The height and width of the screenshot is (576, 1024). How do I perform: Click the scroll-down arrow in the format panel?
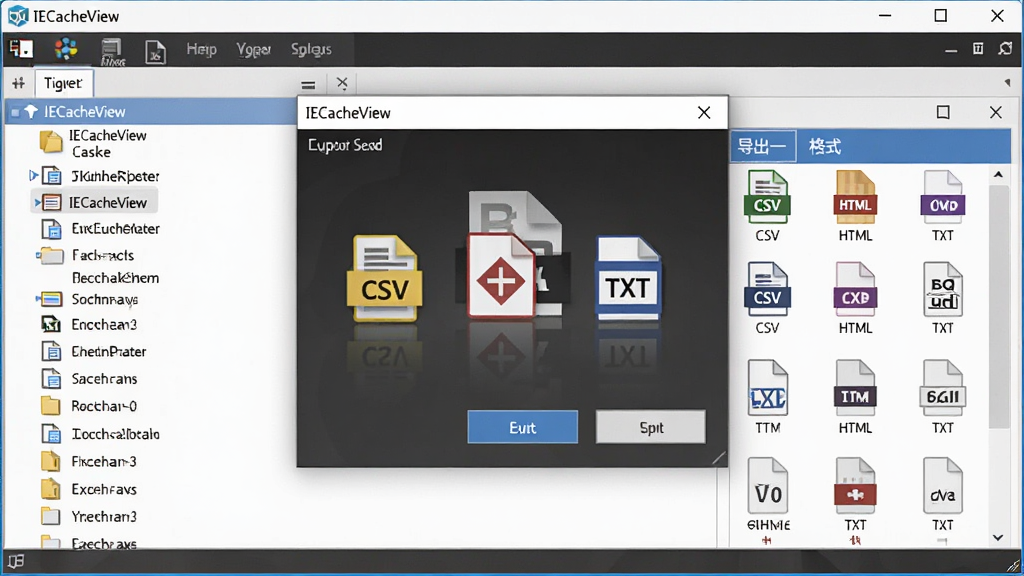(998, 537)
